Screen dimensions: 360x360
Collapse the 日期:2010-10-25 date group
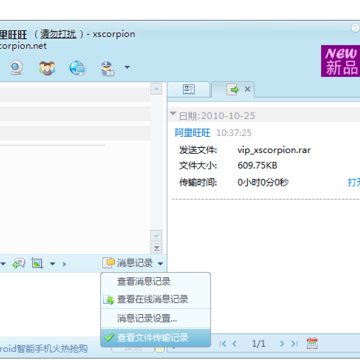click(173, 114)
